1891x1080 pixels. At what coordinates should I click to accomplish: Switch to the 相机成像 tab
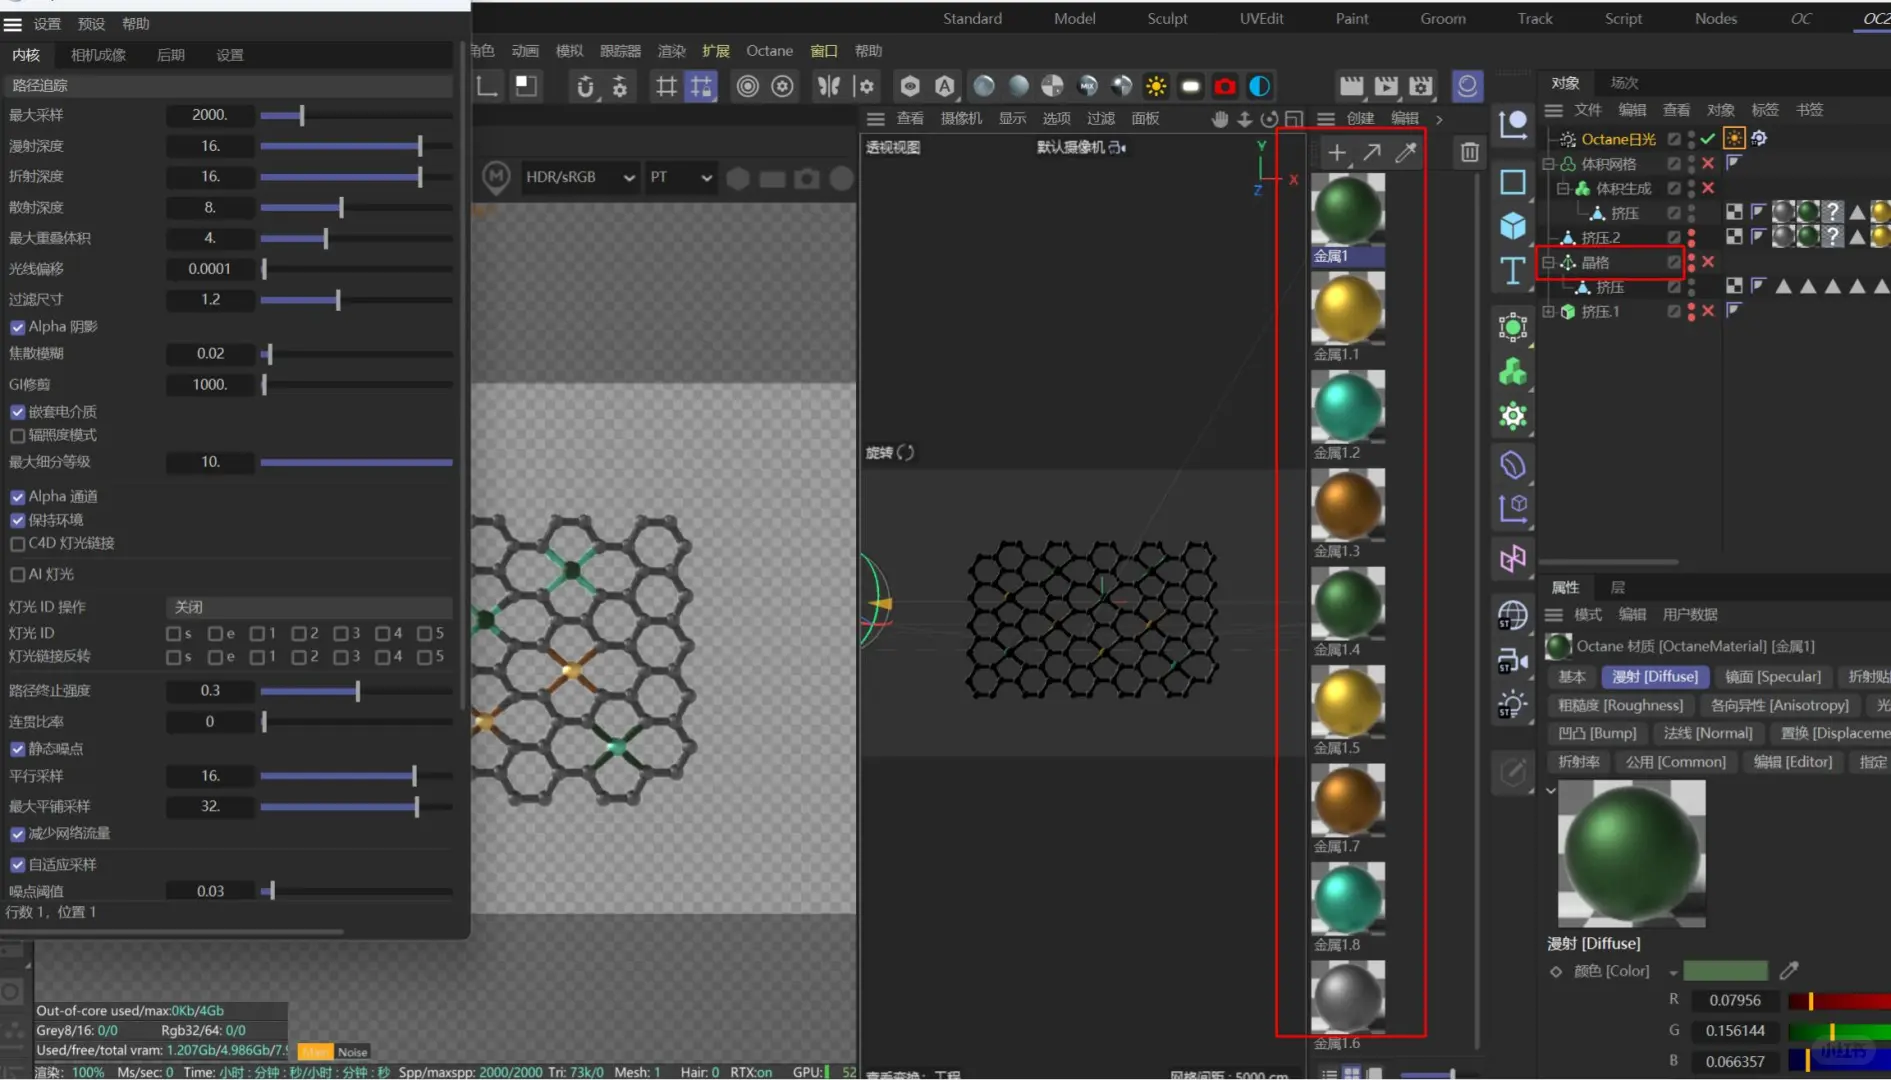98,55
